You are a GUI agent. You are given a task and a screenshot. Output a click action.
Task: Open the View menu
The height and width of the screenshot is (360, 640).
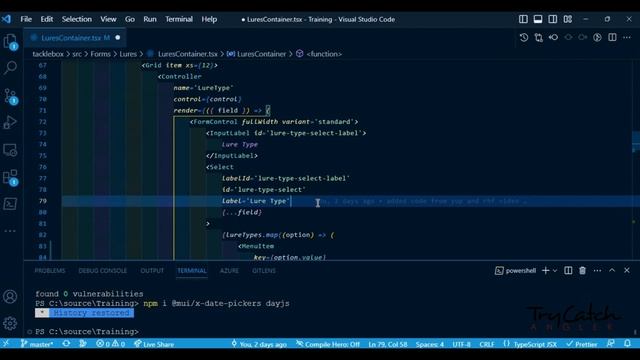[108, 19]
